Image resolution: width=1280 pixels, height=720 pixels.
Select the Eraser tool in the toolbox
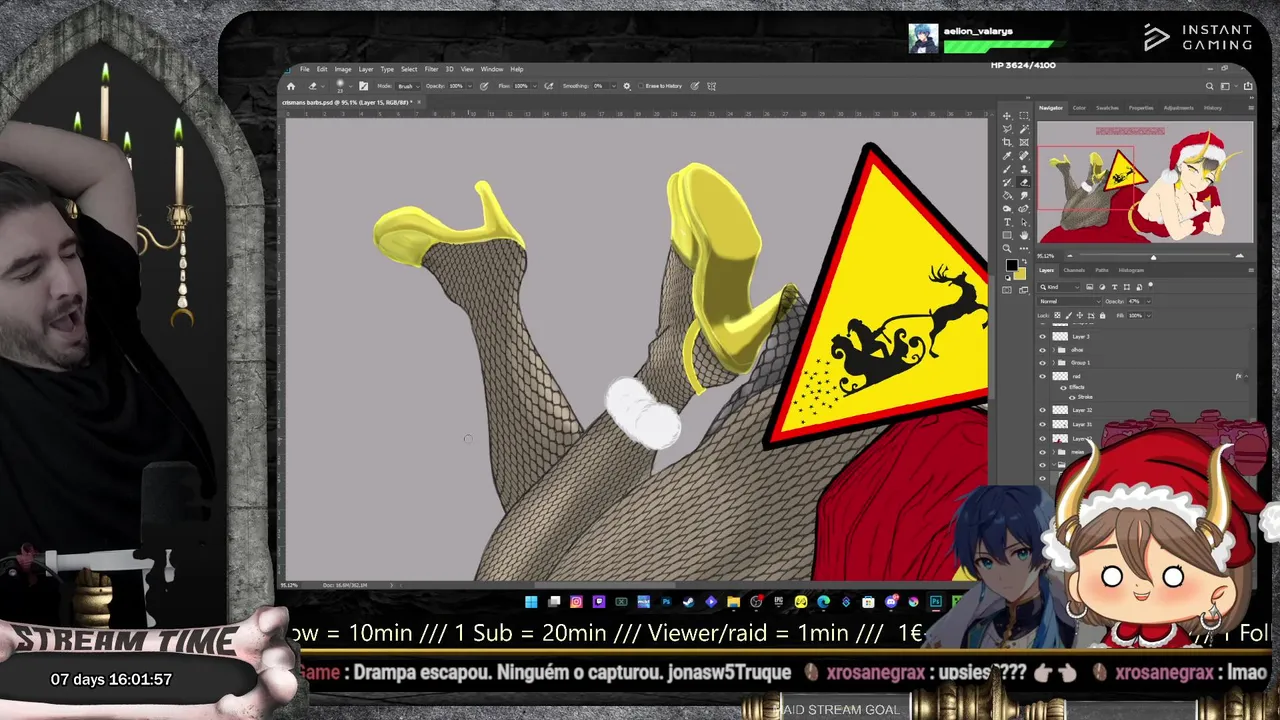[1024, 182]
